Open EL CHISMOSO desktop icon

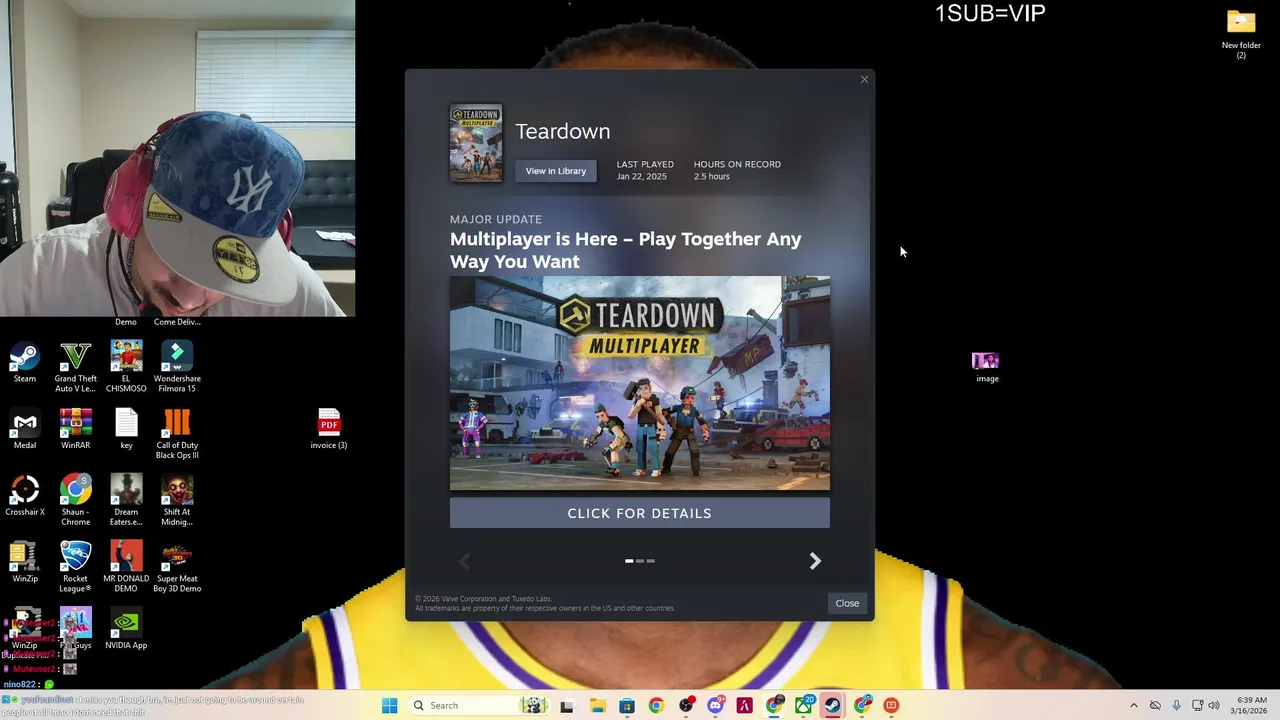[x=126, y=367]
